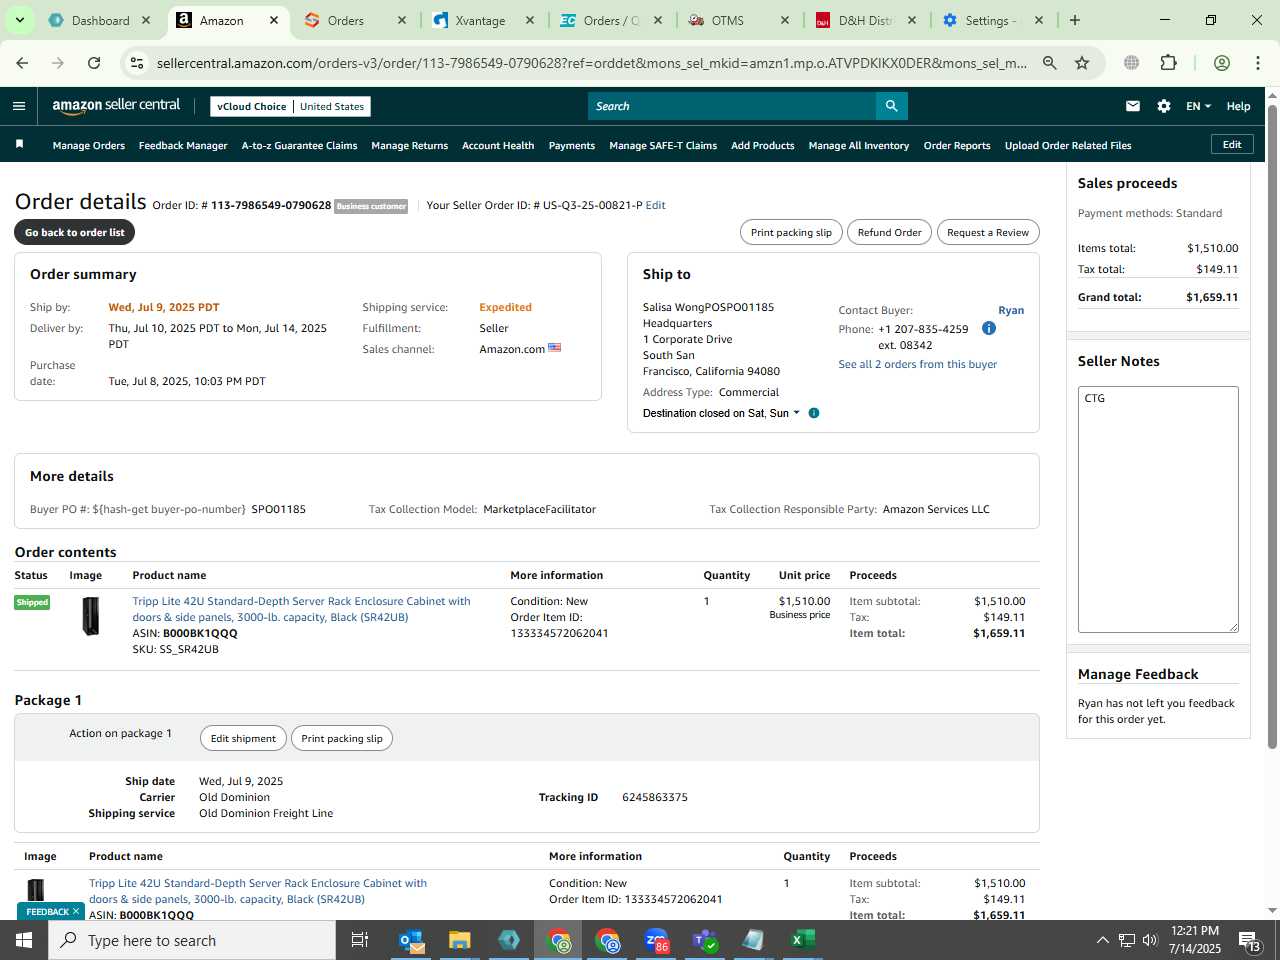
Task: Click Go back to order list
Action: point(75,232)
